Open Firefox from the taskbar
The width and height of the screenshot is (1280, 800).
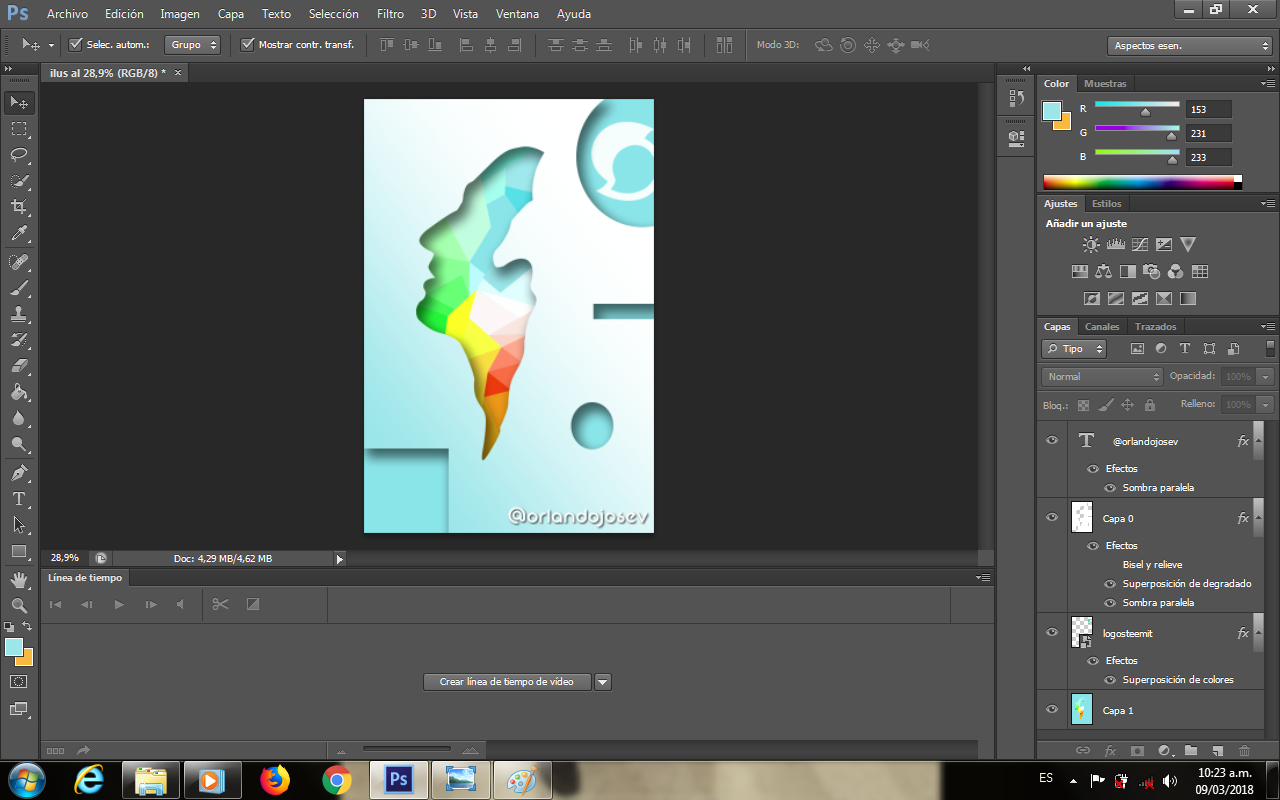tap(274, 779)
